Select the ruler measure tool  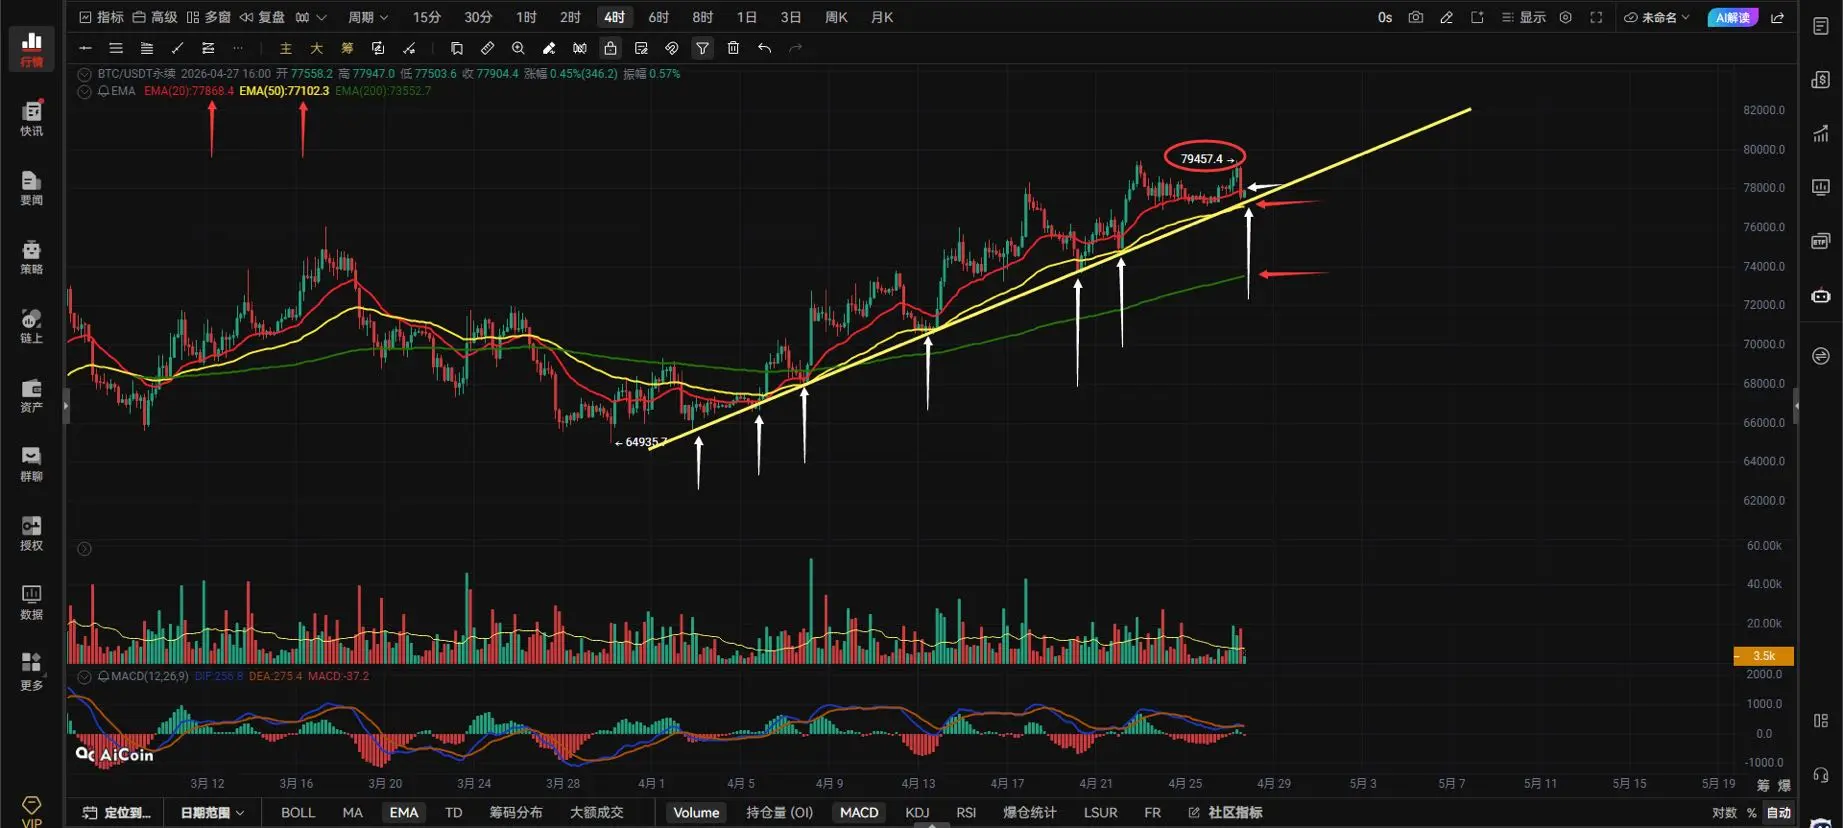[x=487, y=48]
